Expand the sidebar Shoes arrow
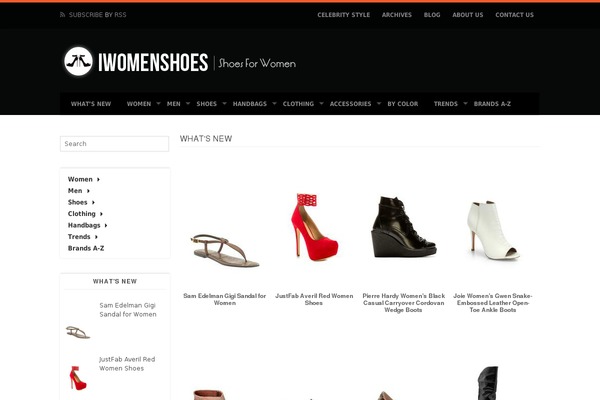 [93, 202]
